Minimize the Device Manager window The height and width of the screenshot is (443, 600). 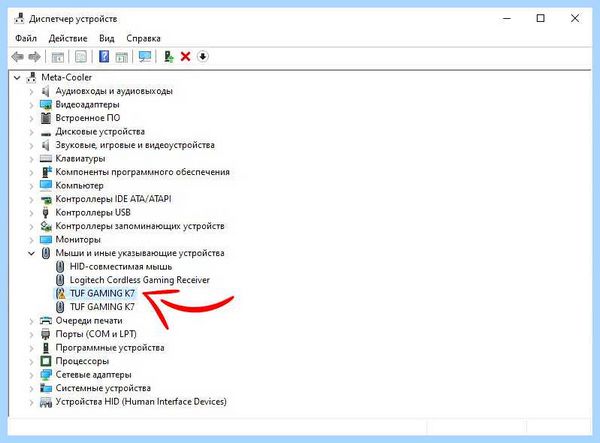[507, 18]
